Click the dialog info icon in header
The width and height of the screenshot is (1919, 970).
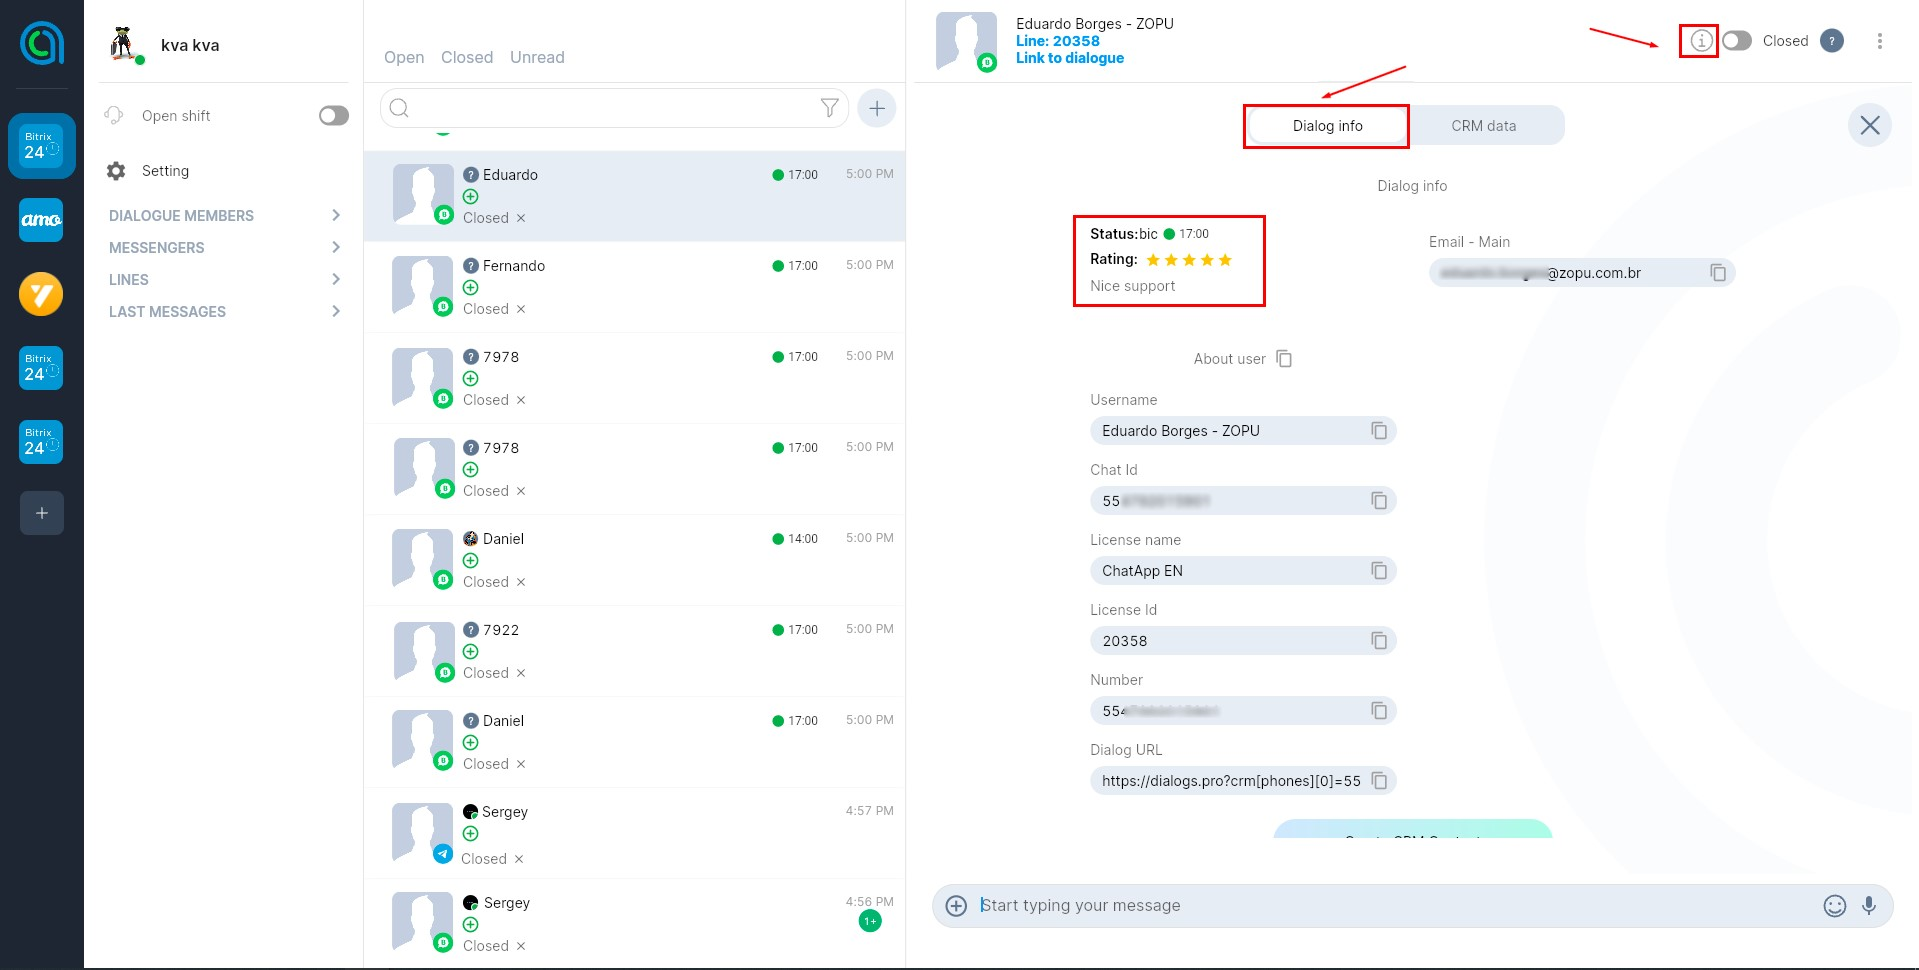pos(1700,41)
